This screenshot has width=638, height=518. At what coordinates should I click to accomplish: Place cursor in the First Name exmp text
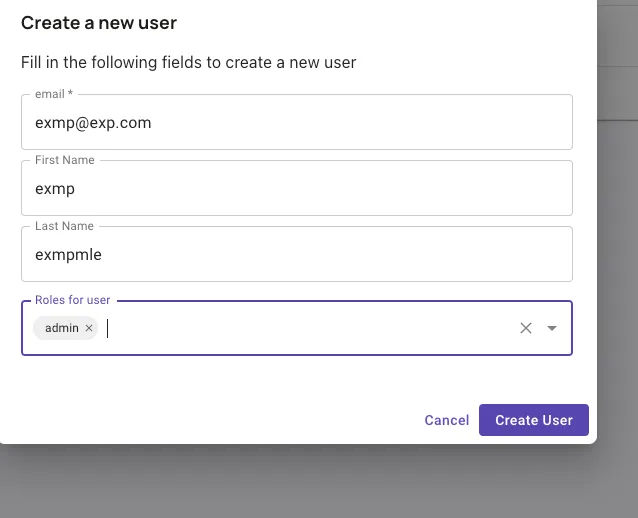[x=55, y=189]
